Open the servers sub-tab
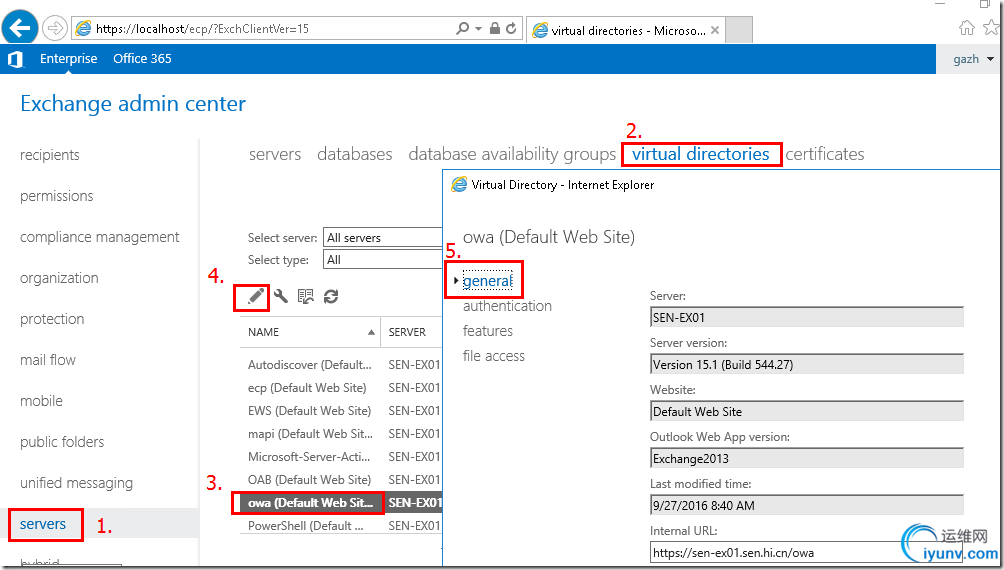Viewport: 1004px width, 570px height. pyautogui.click(x=275, y=154)
